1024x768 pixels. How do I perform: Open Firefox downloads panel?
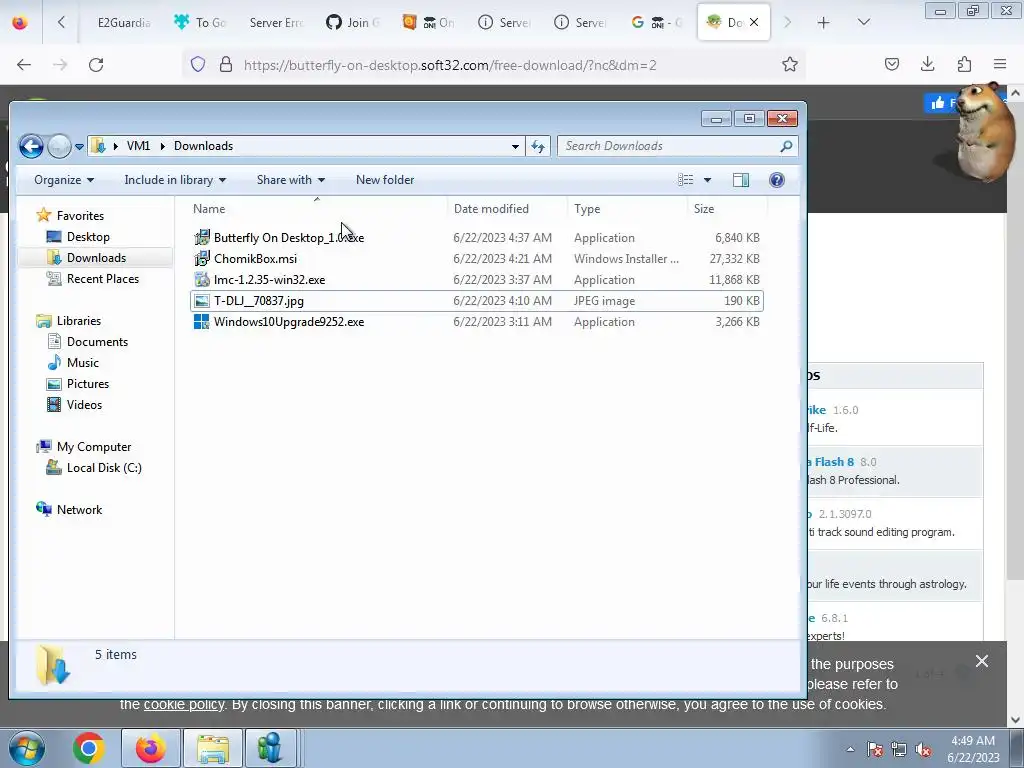[927, 64]
